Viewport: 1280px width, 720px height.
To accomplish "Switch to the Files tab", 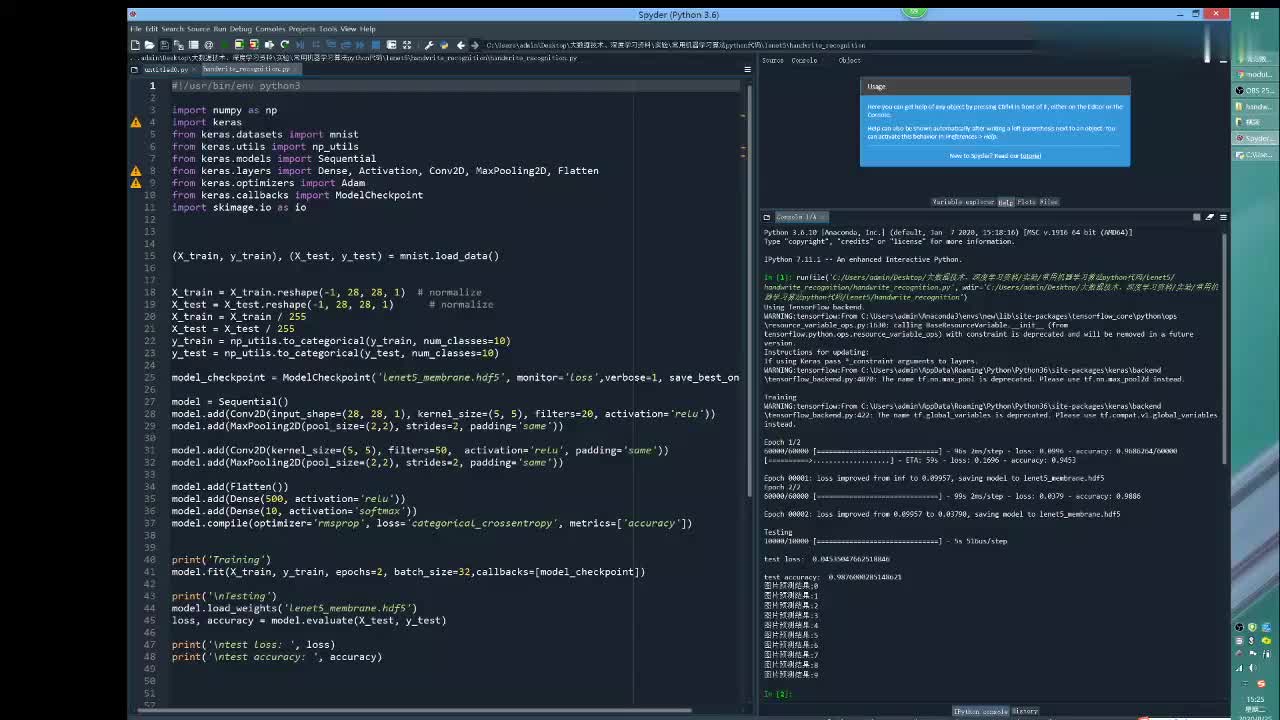I will pos(1048,202).
